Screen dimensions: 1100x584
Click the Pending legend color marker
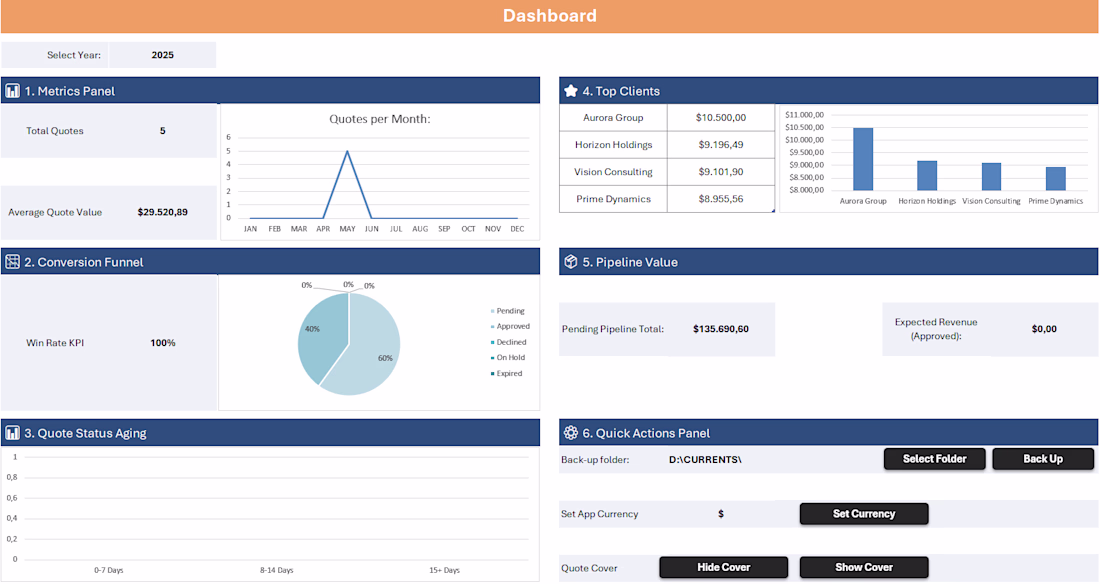[492, 311]
